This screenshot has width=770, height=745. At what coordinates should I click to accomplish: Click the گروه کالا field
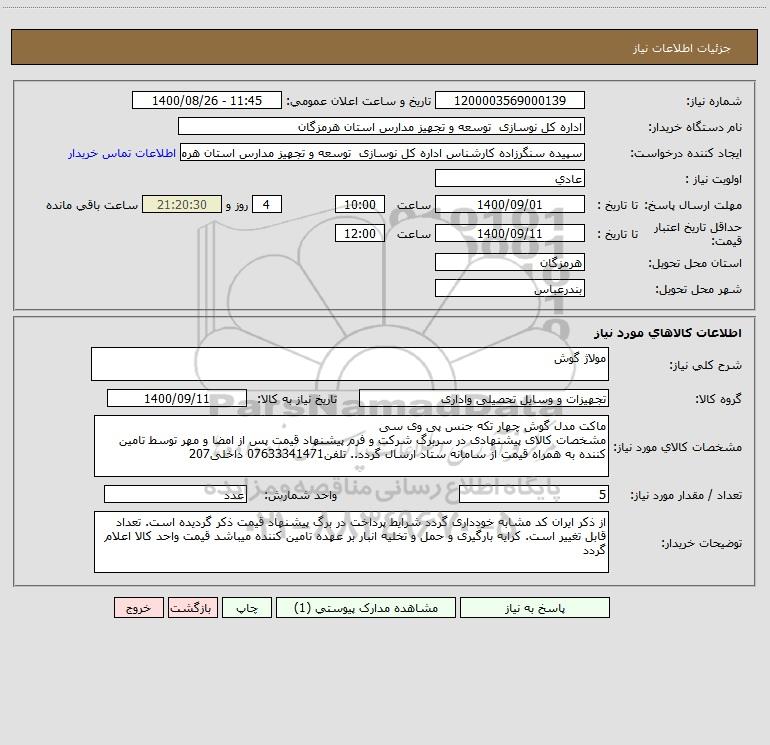(x=484, y=398)
